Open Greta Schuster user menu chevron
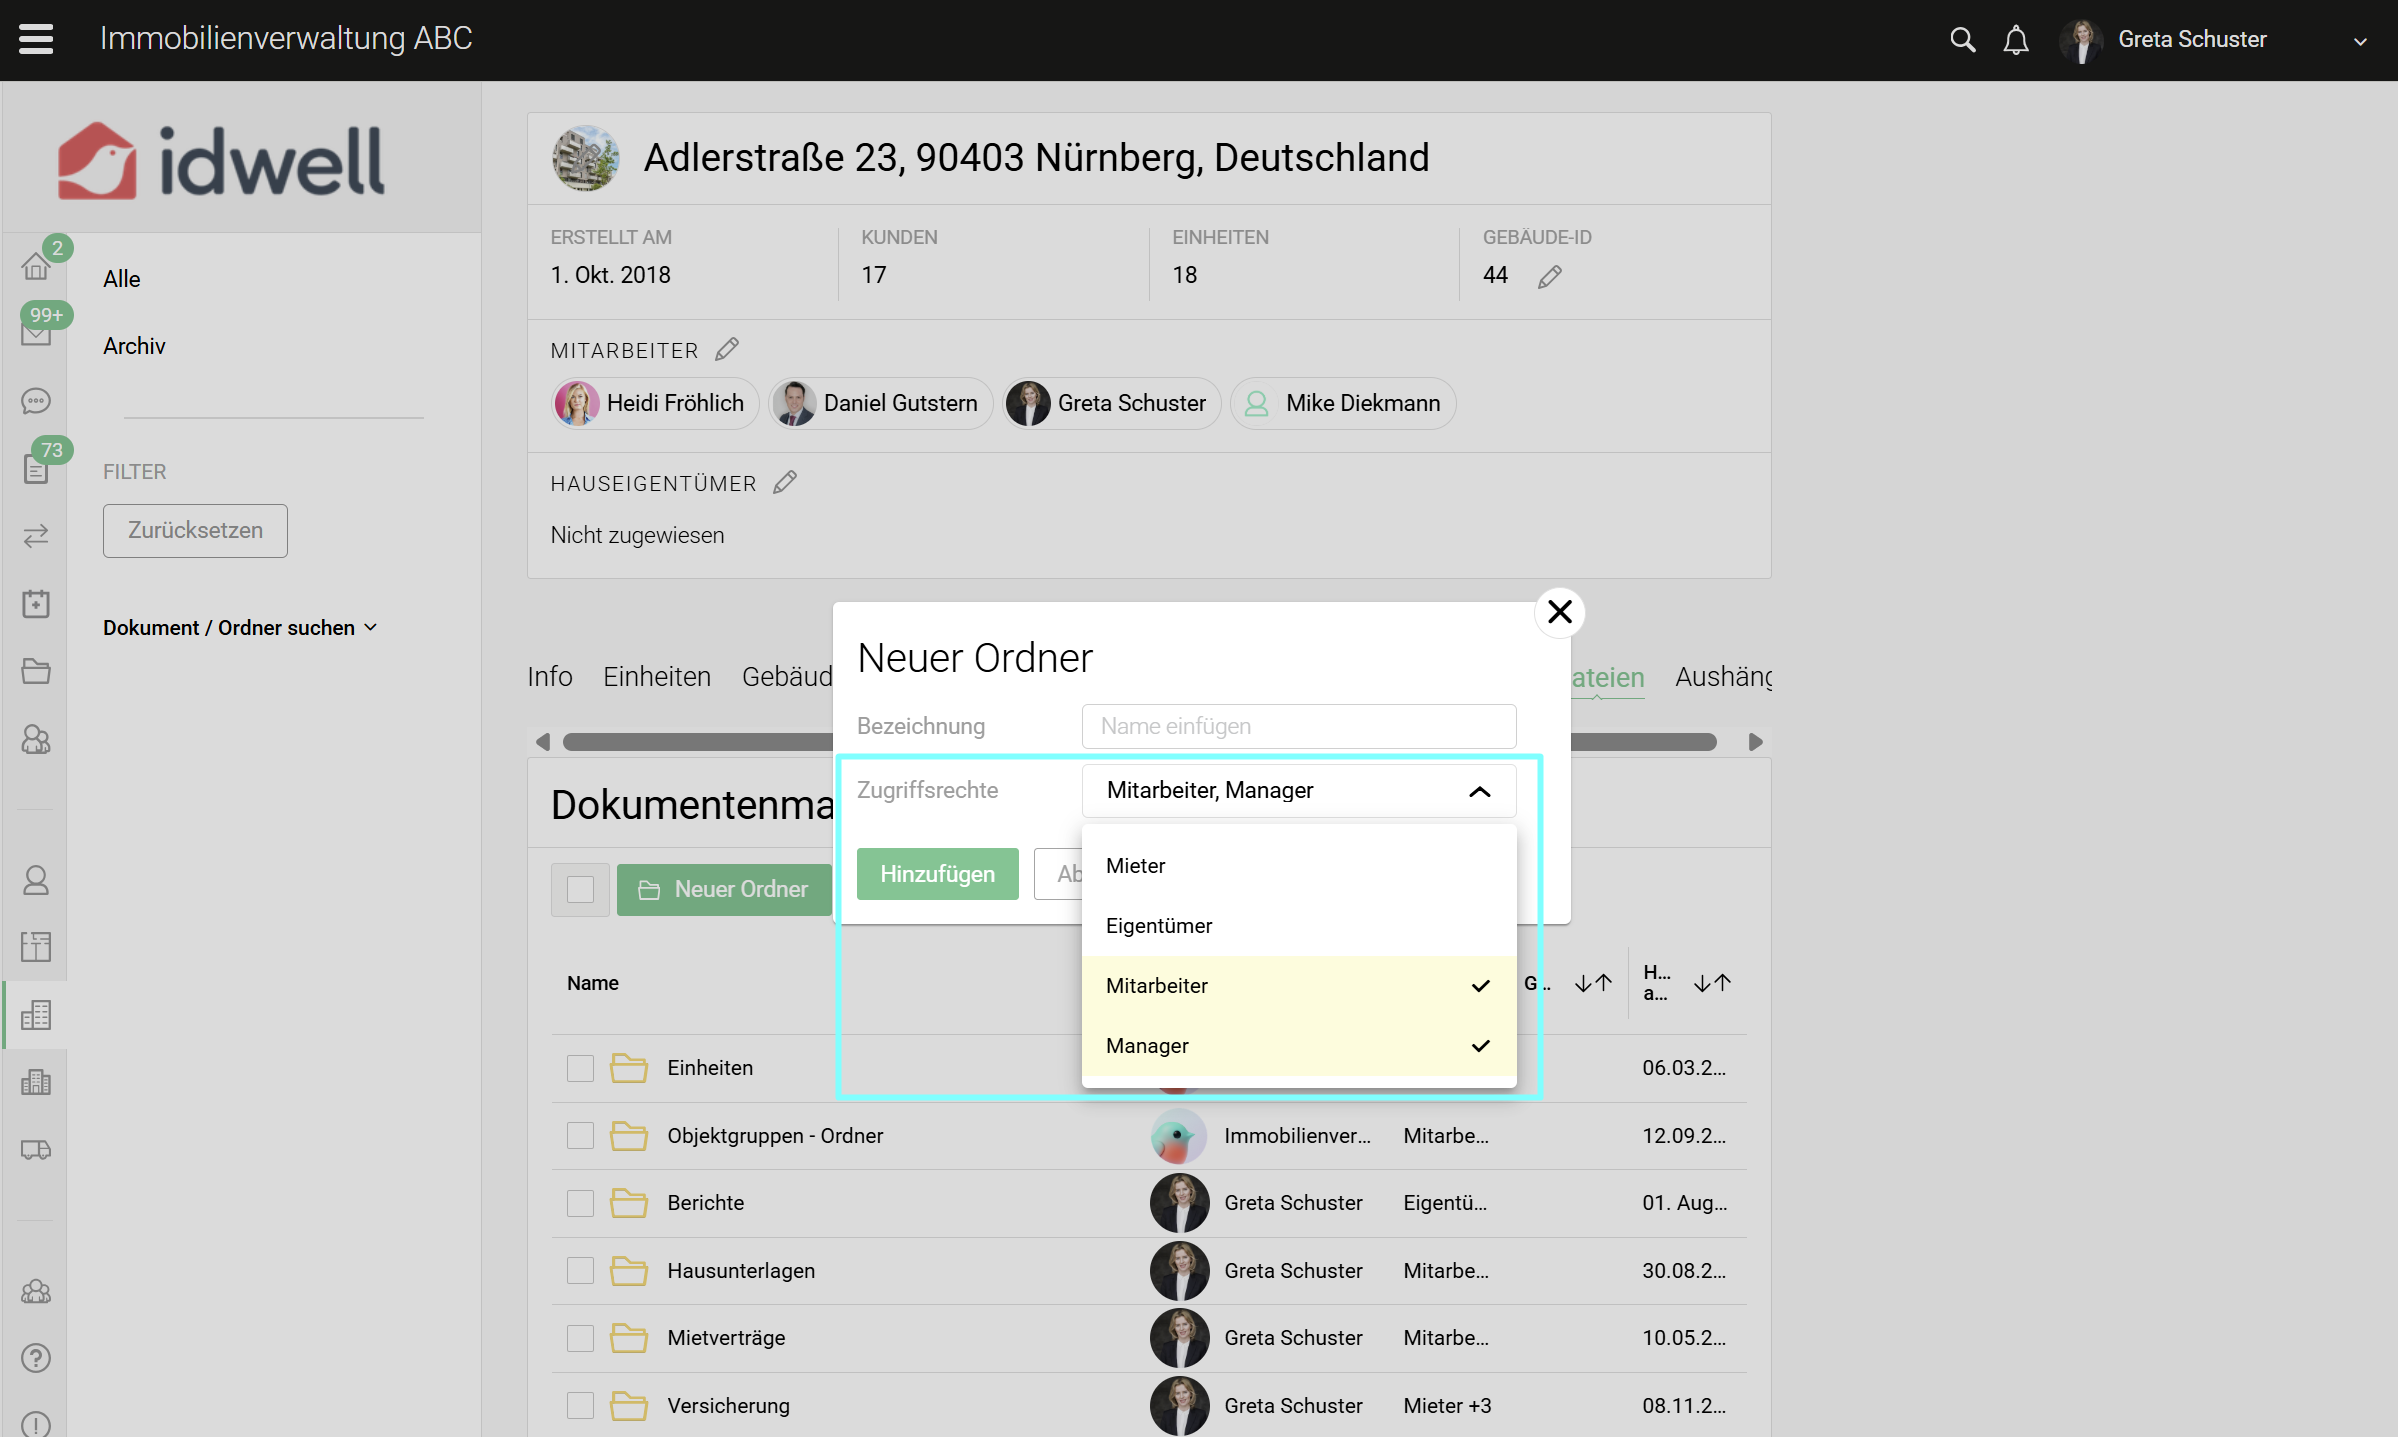This screenshot has width=2398, height=1437. 2360,42
